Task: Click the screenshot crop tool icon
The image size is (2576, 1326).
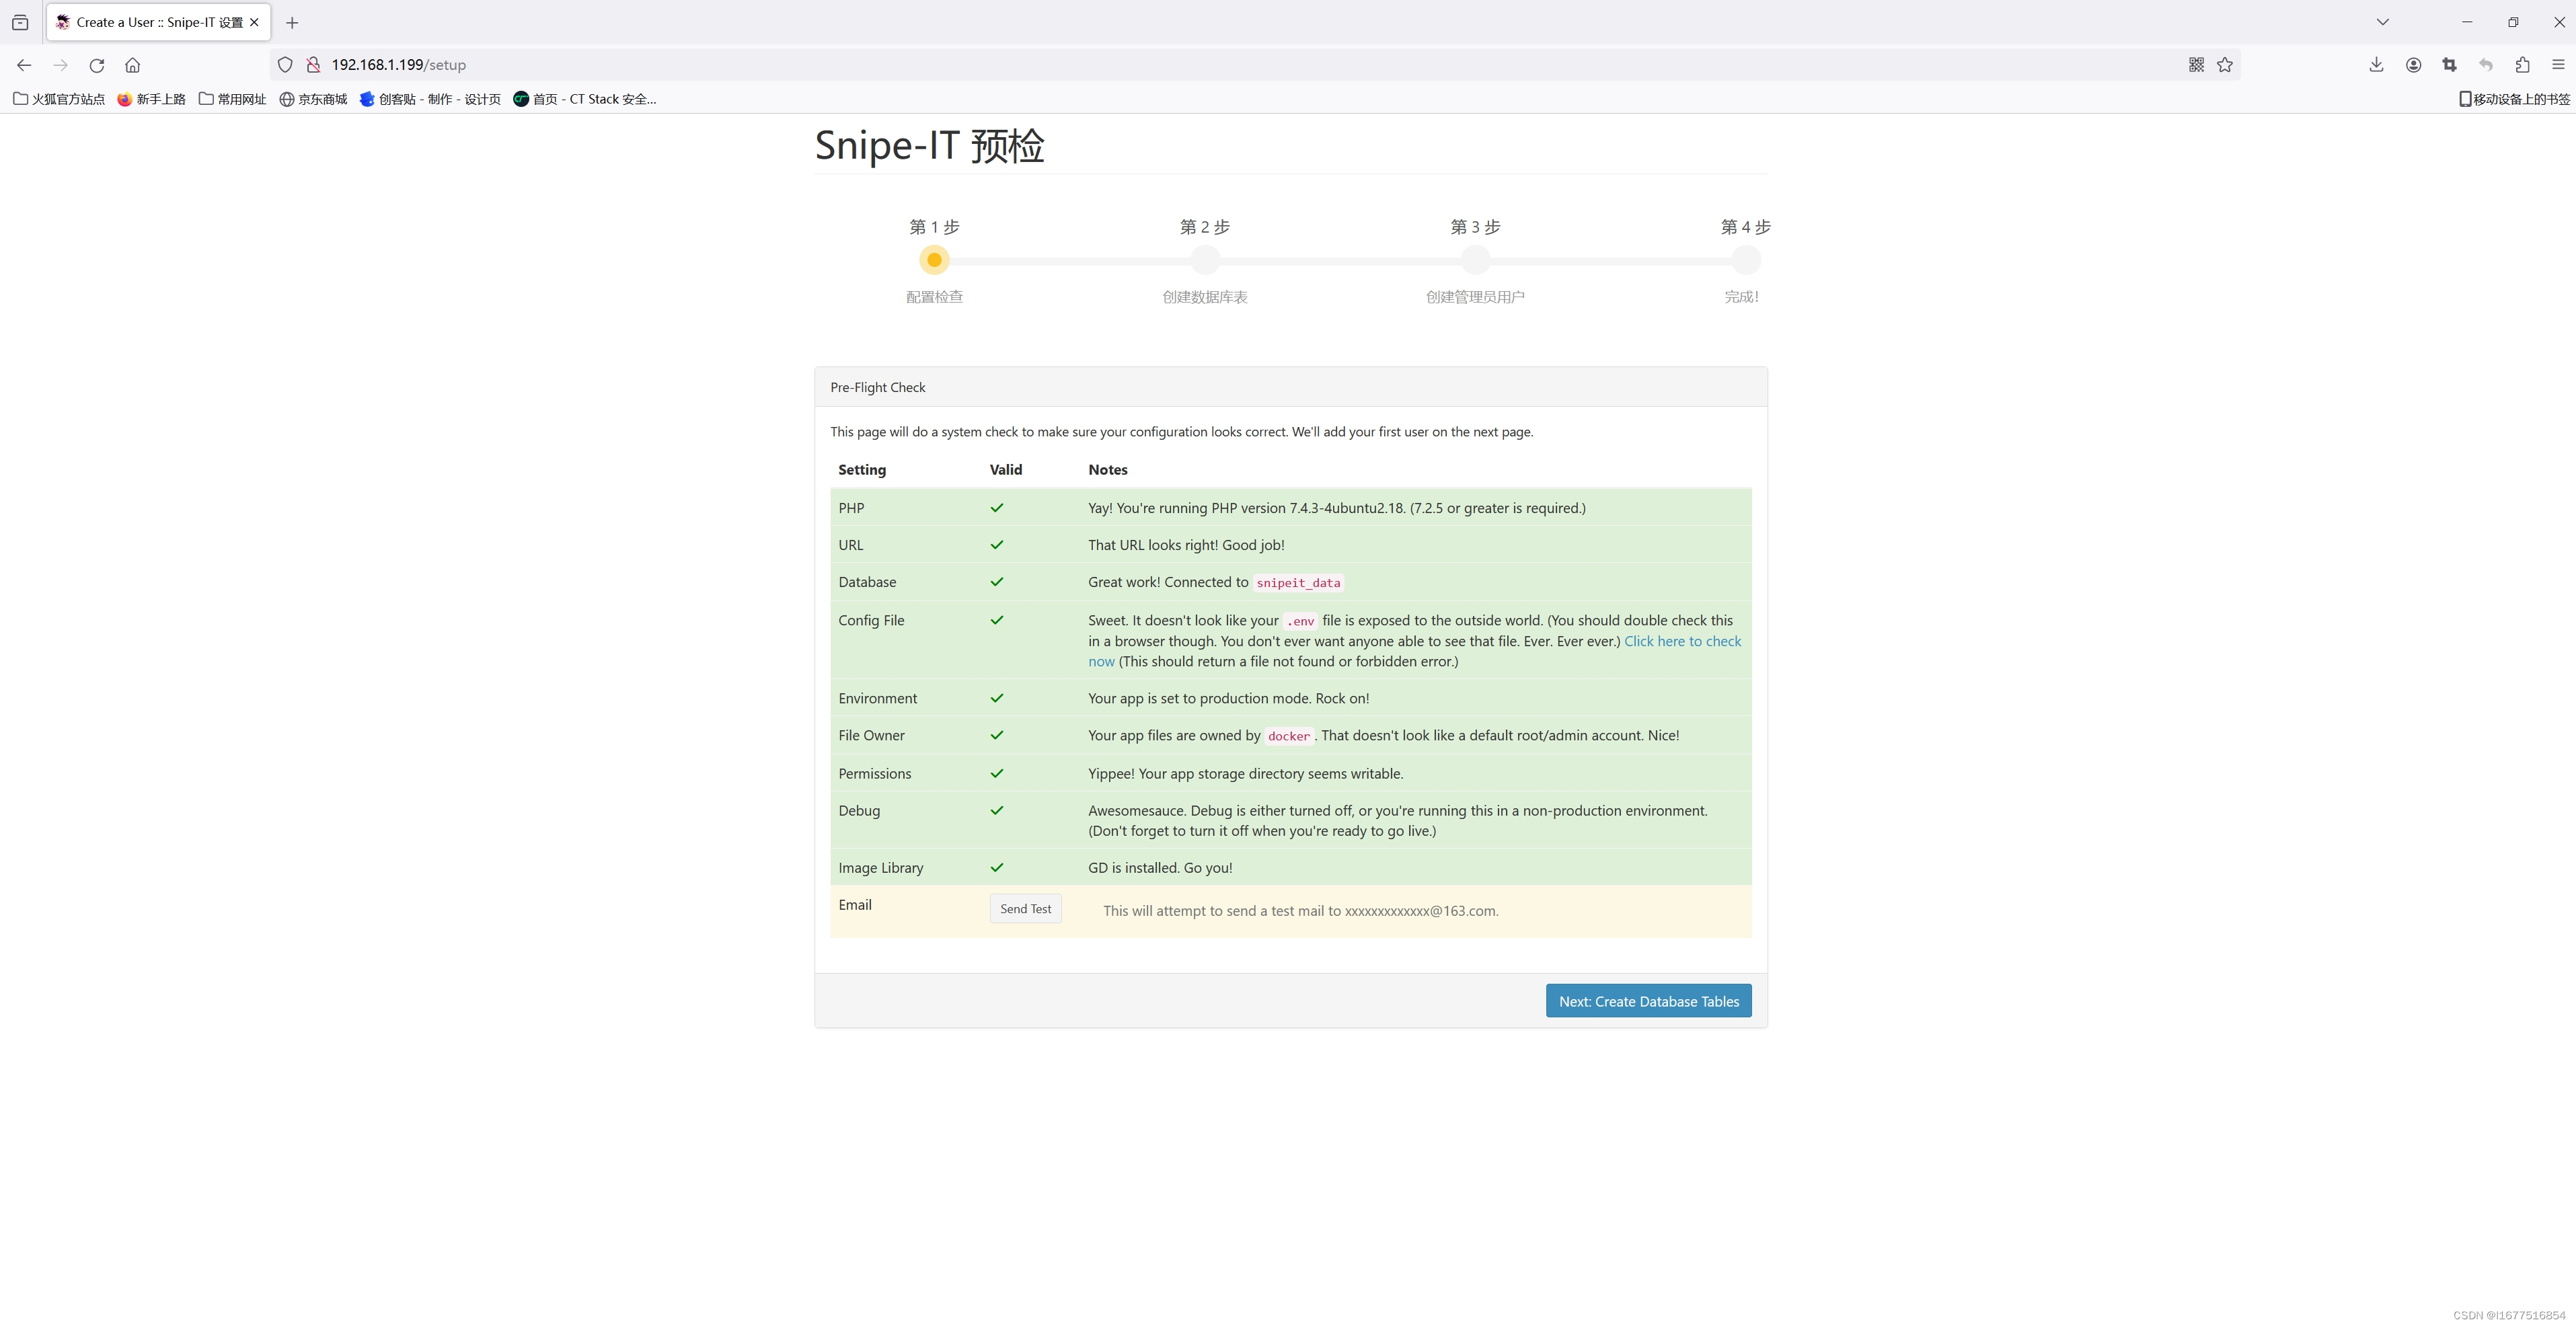Action: pyautogui.click(x=2449, y=65)
